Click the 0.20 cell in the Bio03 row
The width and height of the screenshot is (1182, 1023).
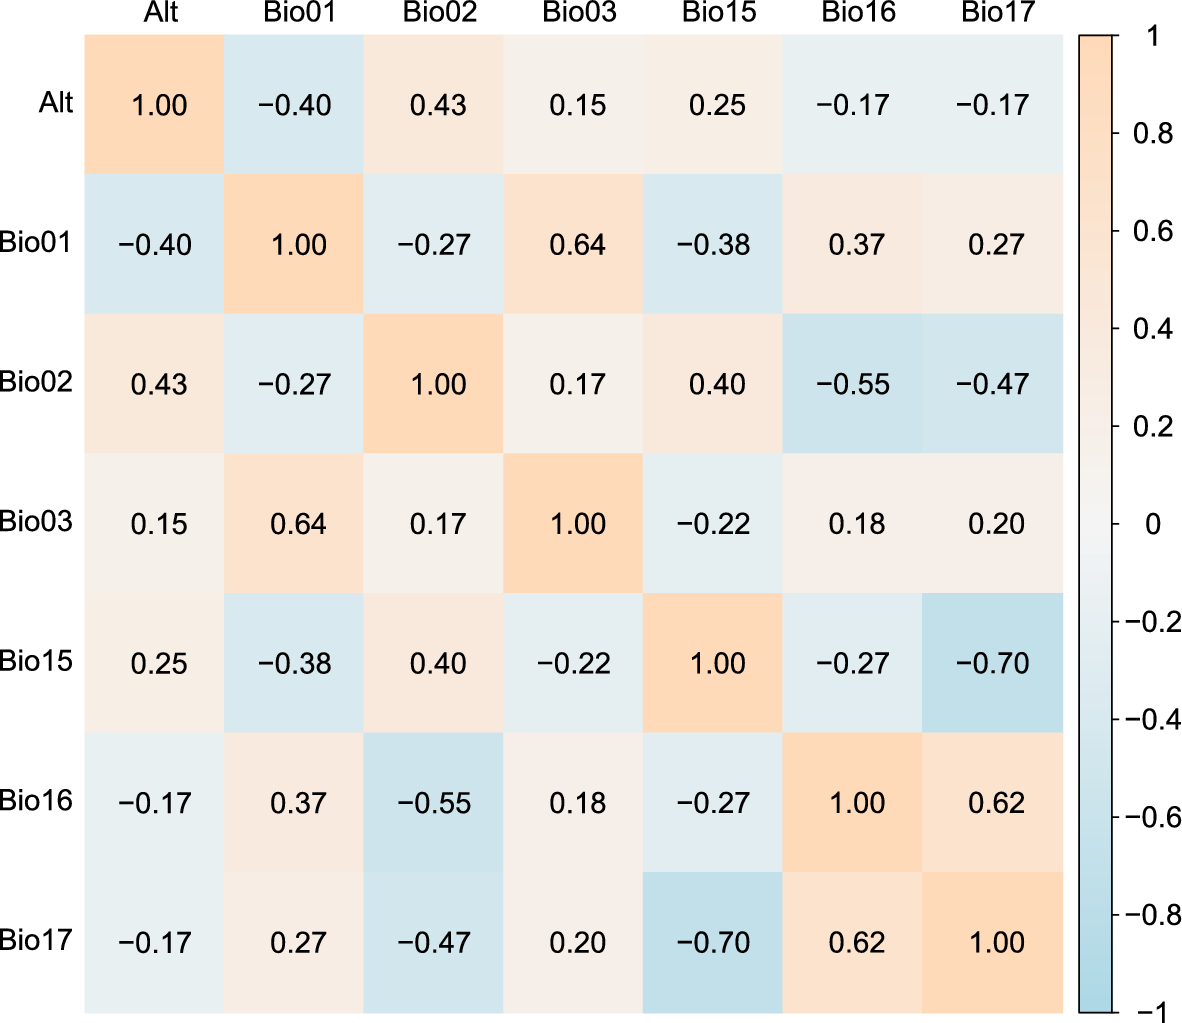tap(997, 523)
